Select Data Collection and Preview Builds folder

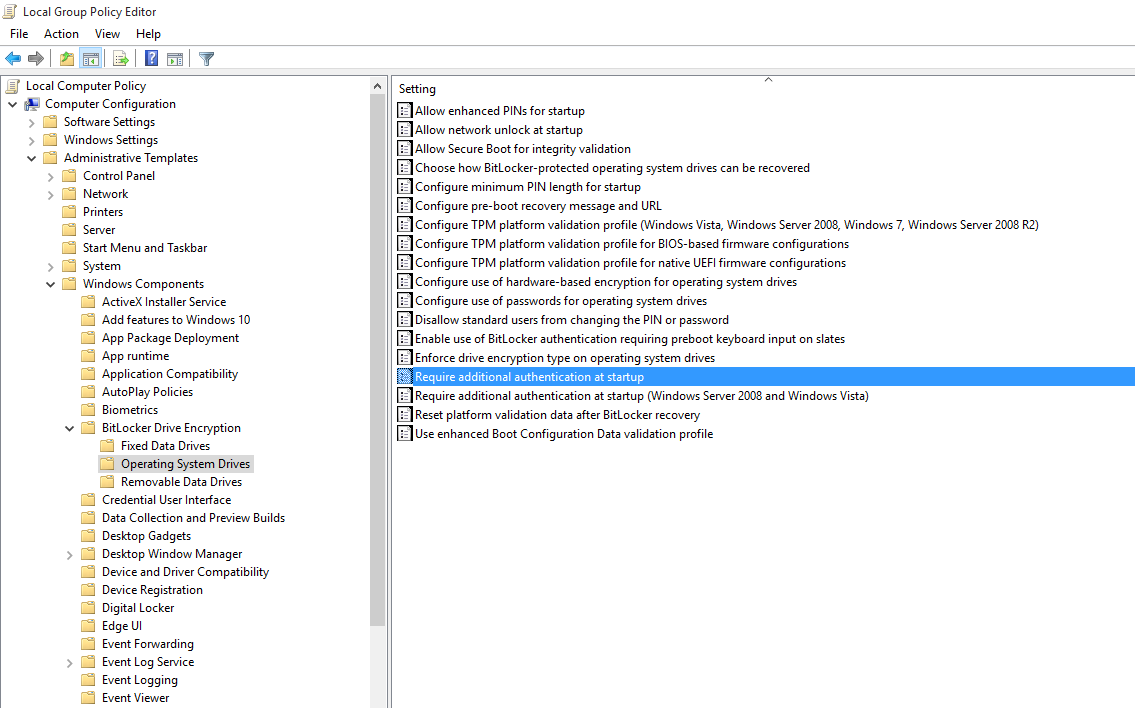coord(193,518)
